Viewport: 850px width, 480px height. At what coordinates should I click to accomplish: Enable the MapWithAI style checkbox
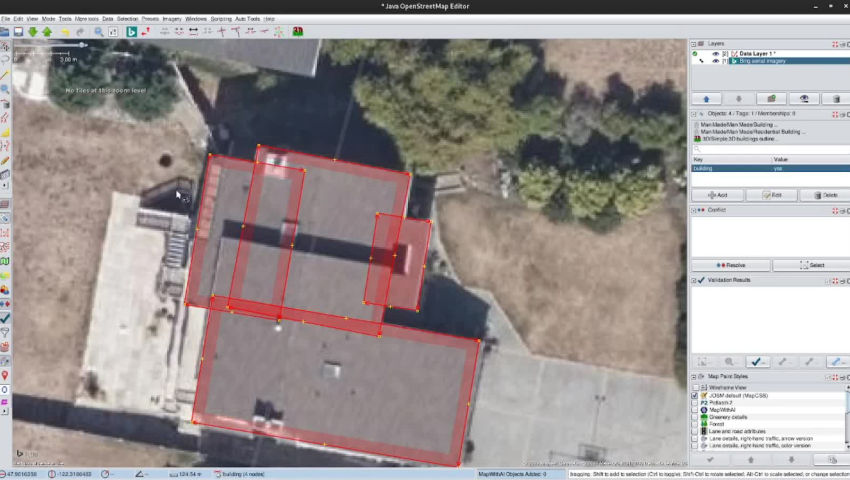click(x=696, y=410)
